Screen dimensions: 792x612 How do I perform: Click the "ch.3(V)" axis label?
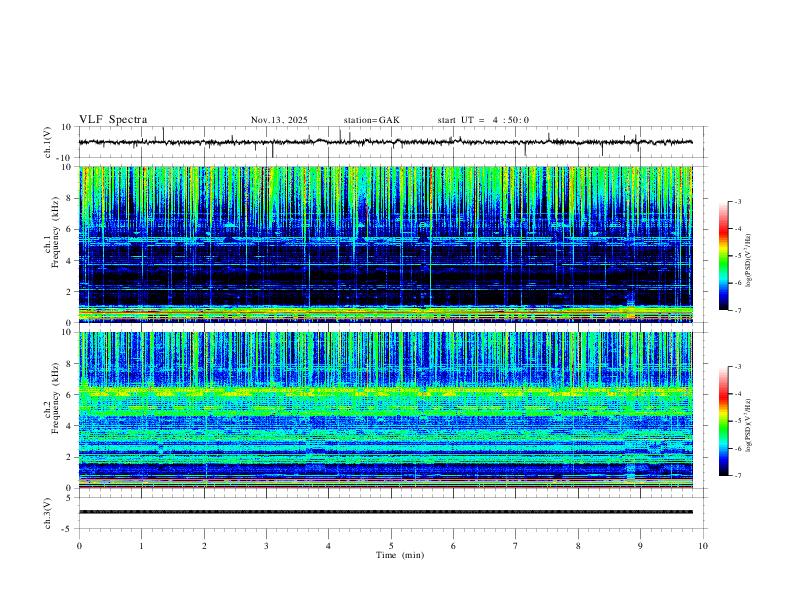[48, 513]
